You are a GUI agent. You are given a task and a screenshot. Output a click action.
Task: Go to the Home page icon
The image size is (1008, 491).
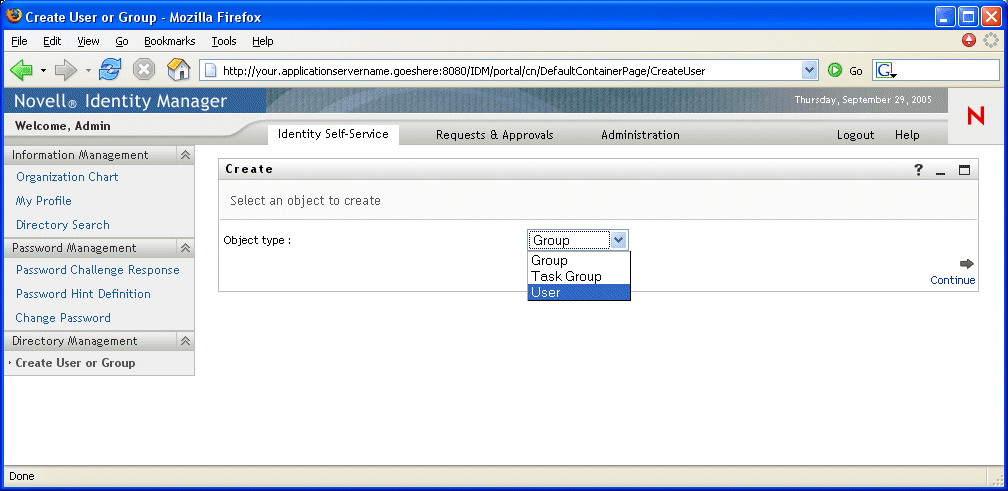(x=178, y=69)
